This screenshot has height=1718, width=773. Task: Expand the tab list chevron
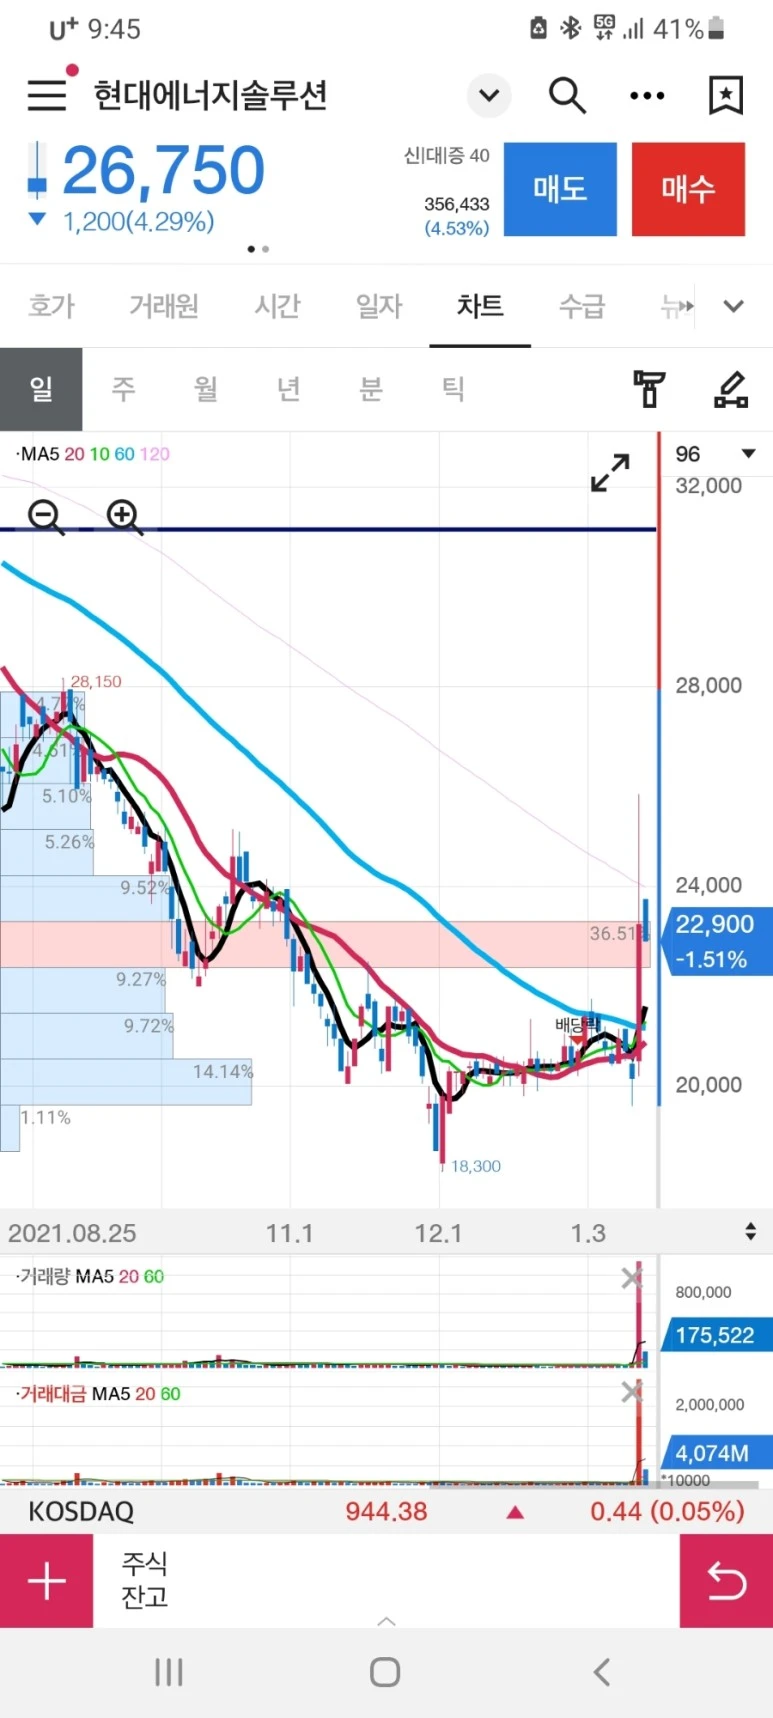(x=734, y=306)
